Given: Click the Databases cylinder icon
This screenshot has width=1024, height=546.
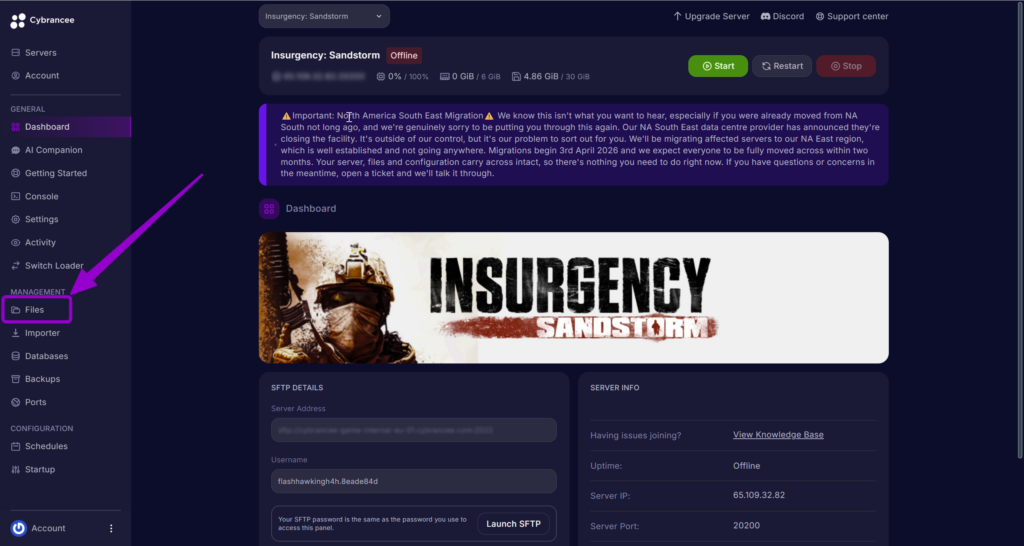Looking at the screenshot, I should click(16, 356).
